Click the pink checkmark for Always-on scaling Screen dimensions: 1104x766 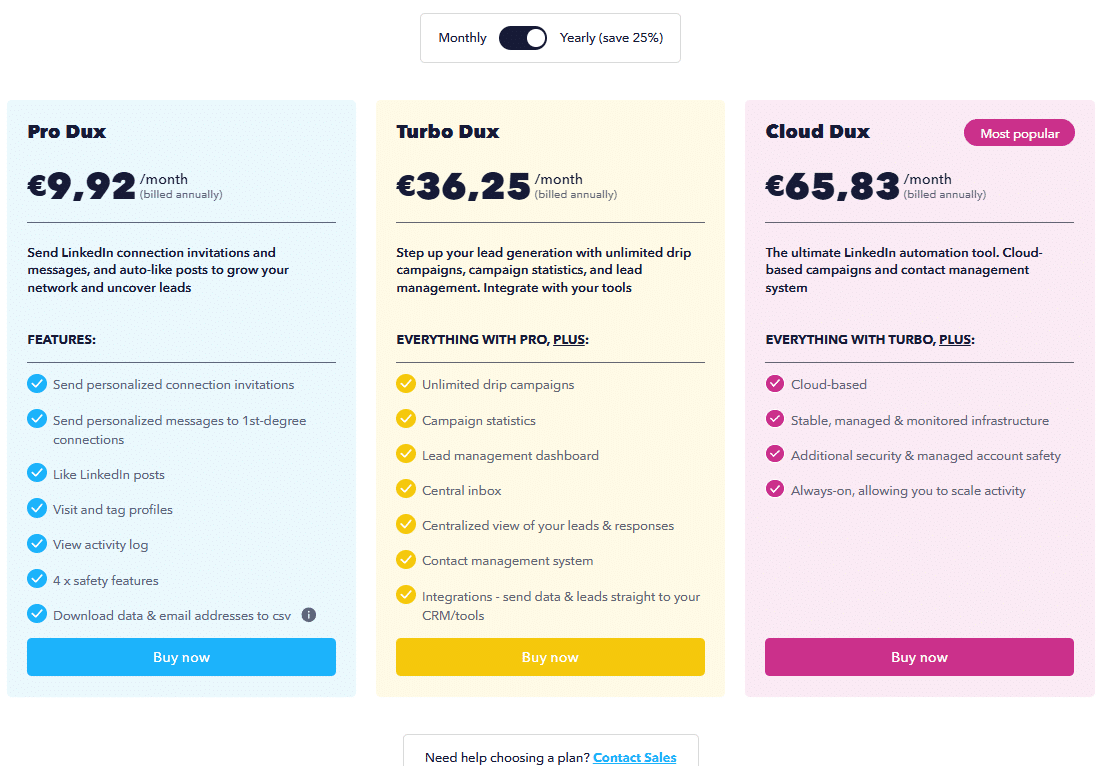[x=775, y=489]
